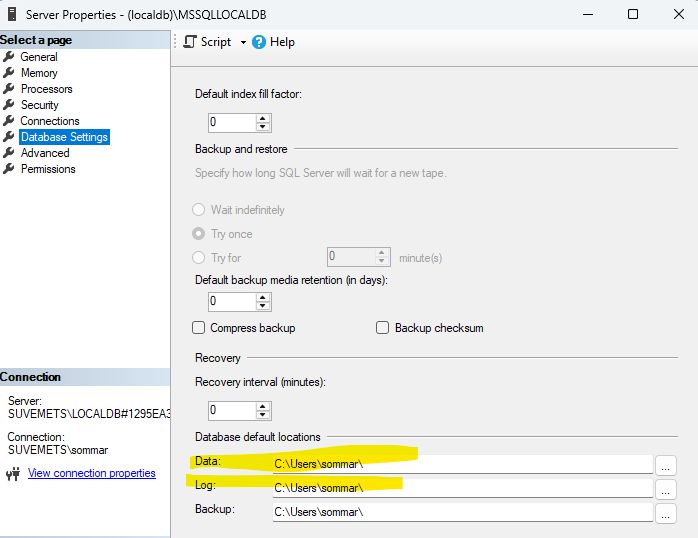698x538 pixels.
Task: Close the Server Properties window
Action: click(679, 14)
